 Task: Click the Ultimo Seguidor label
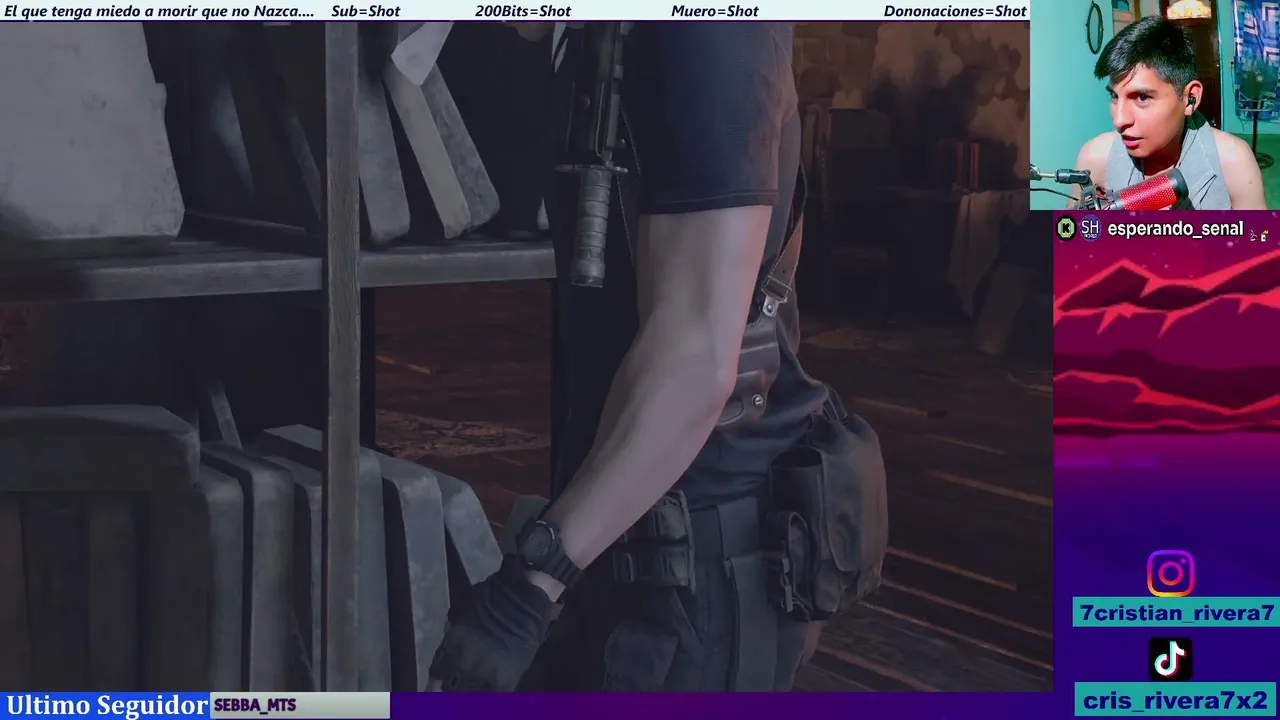pyautogui.click(x=106, y=705)
